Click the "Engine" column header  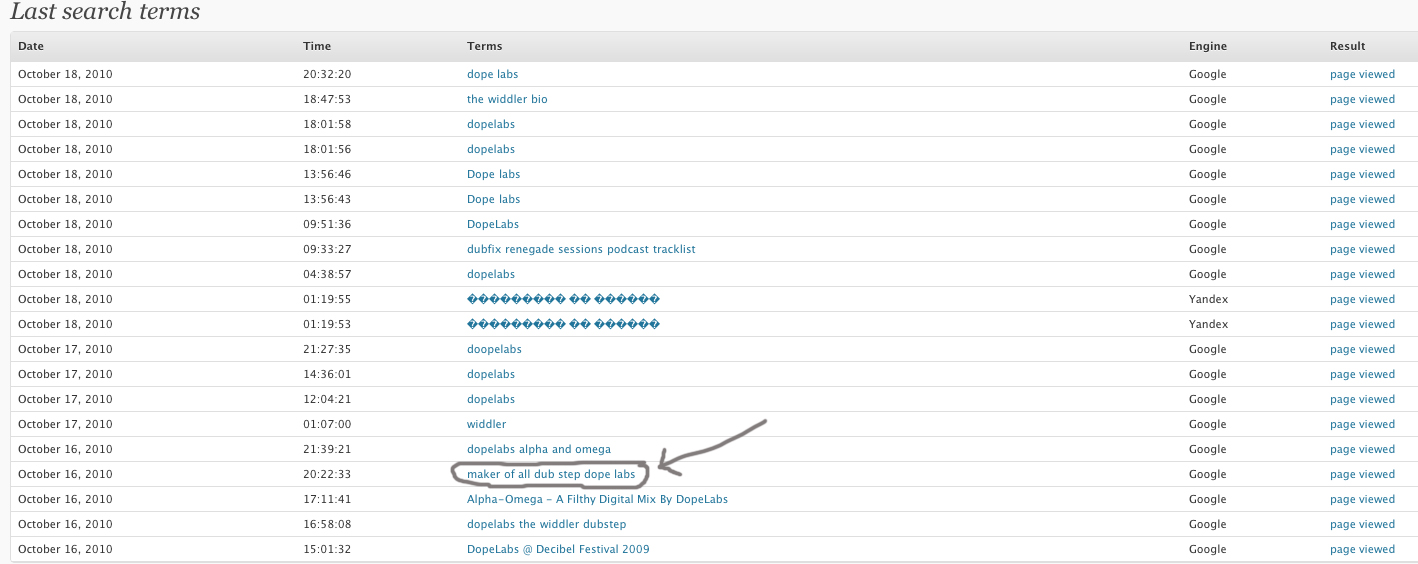pos(1208,46)
